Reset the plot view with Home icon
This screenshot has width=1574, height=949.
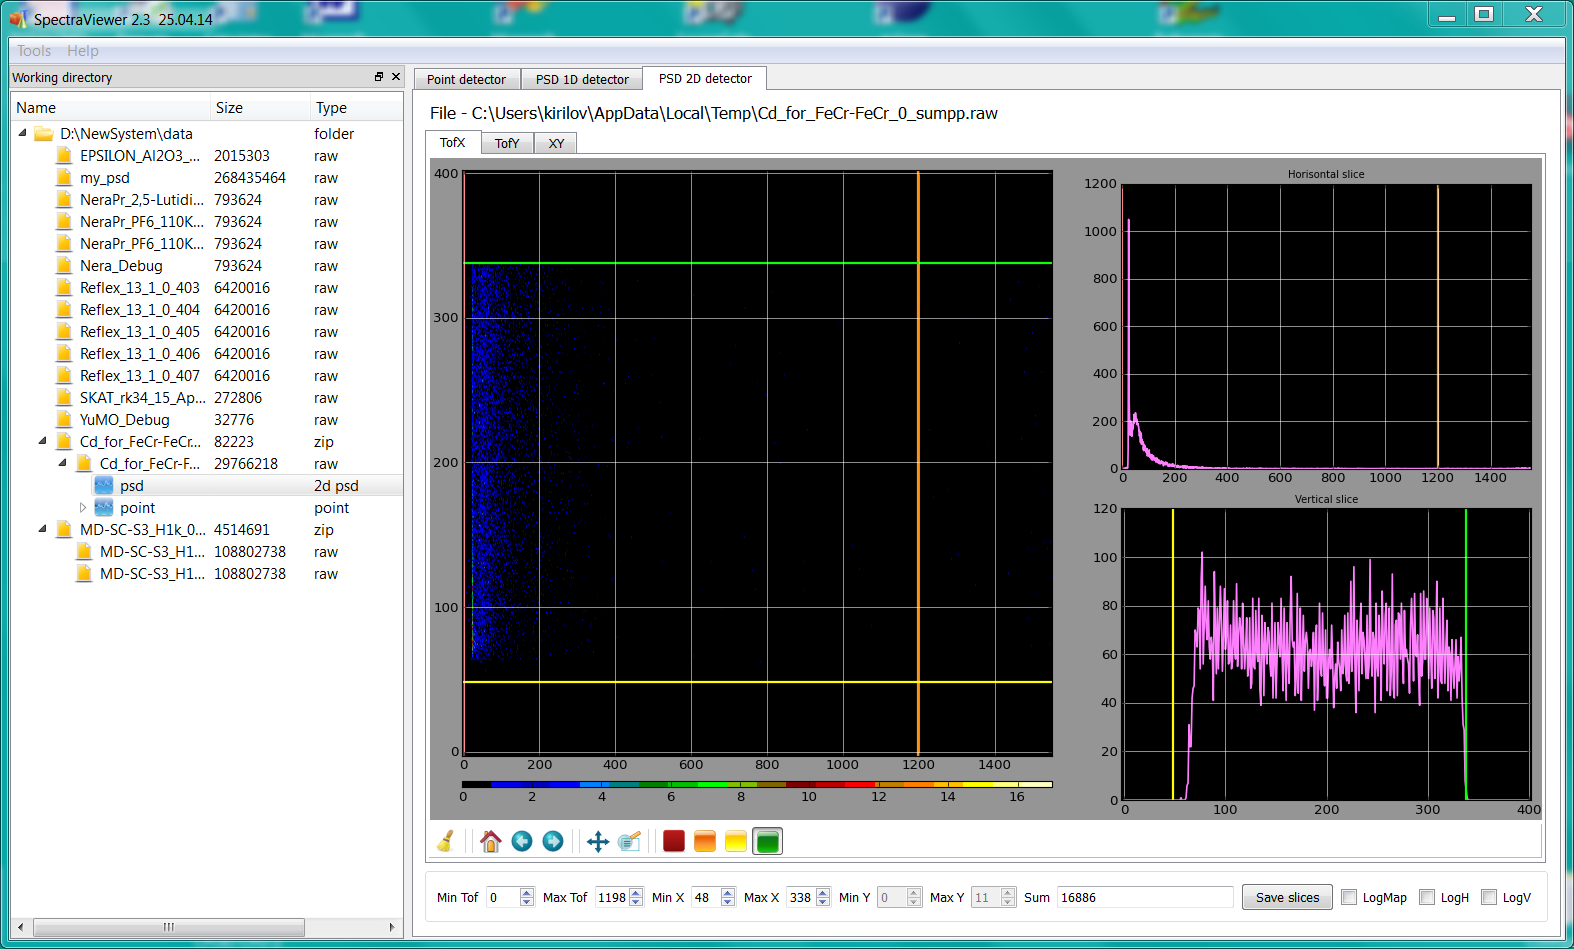(490, 841)
